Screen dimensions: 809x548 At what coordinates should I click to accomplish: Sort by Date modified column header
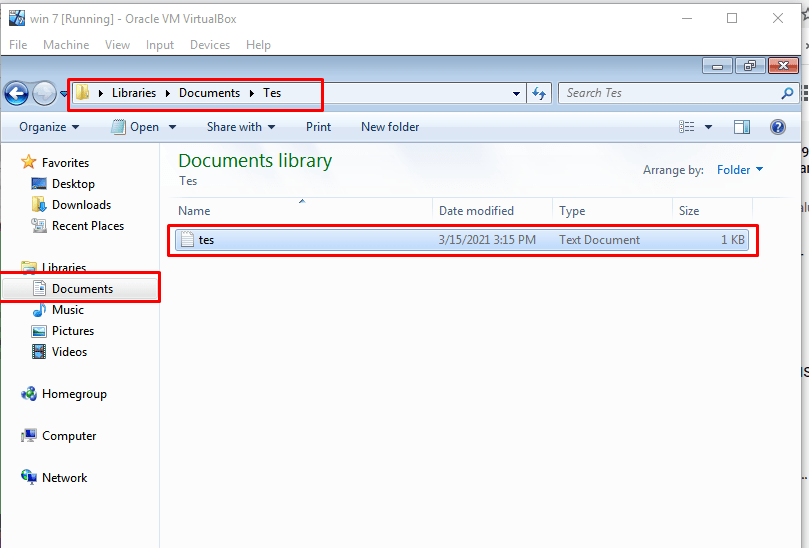point(476,211)
